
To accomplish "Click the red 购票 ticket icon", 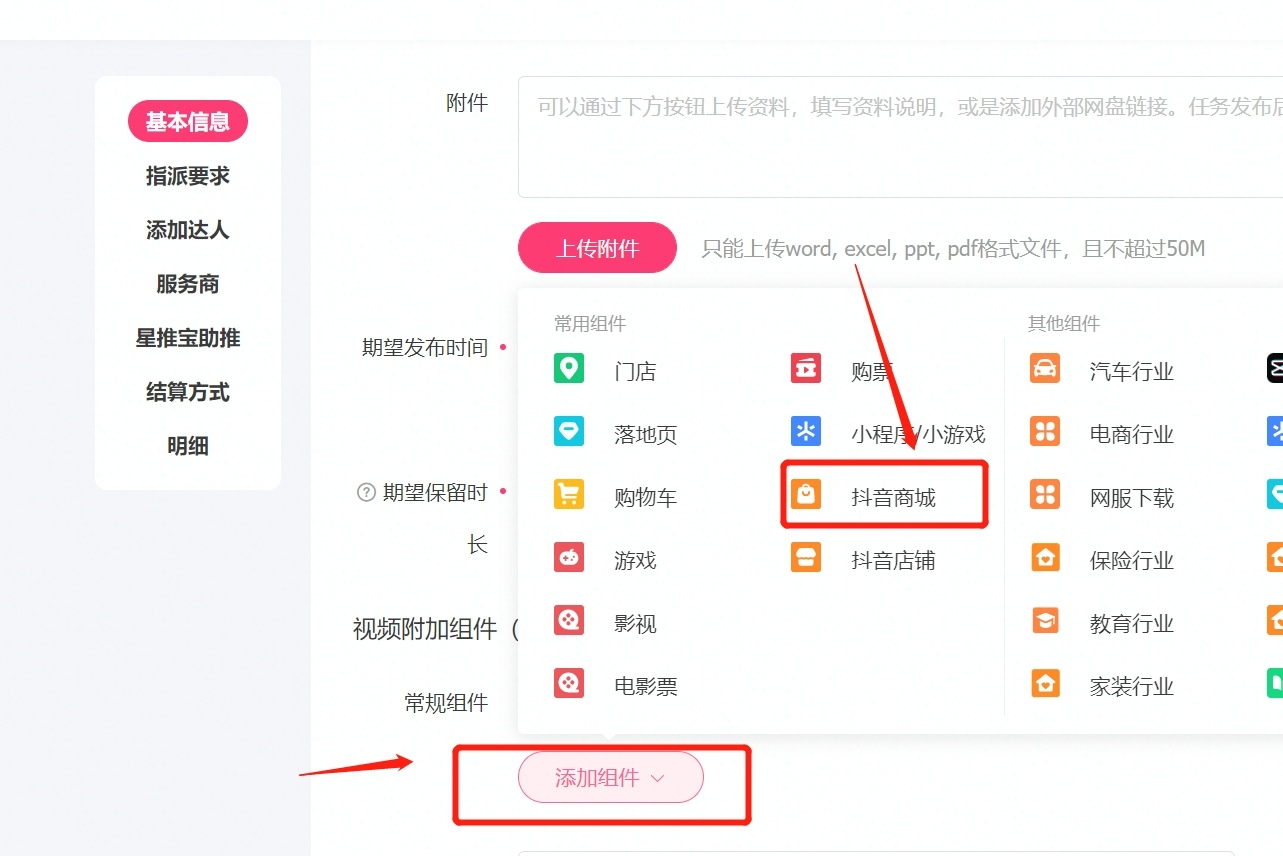I will pos(806,369).
